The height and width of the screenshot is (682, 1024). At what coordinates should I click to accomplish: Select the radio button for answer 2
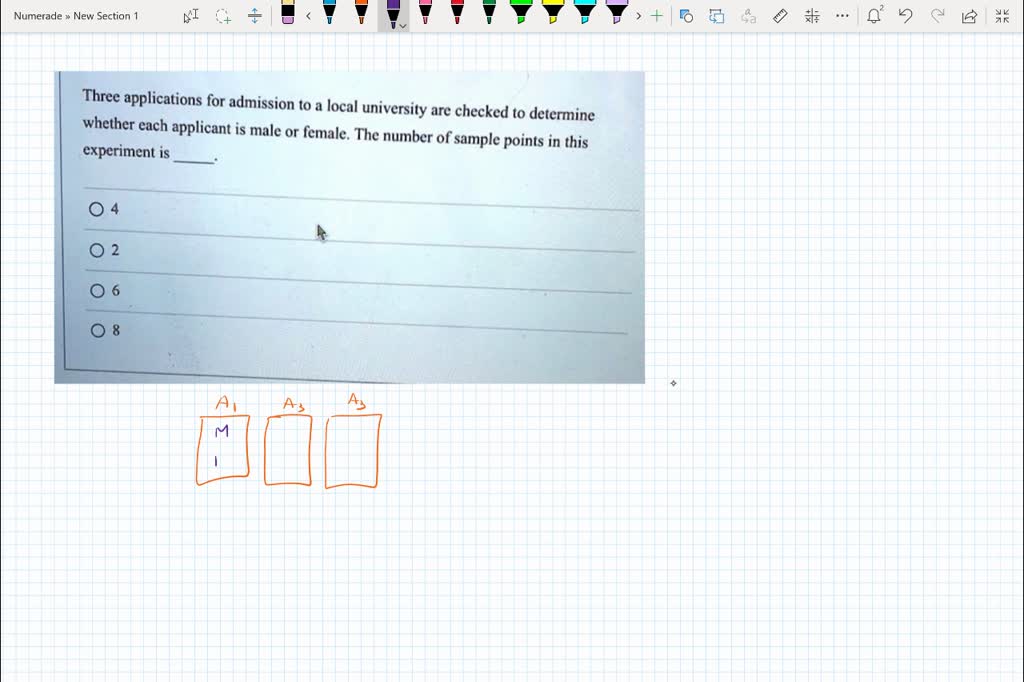[x=97, y=250]
